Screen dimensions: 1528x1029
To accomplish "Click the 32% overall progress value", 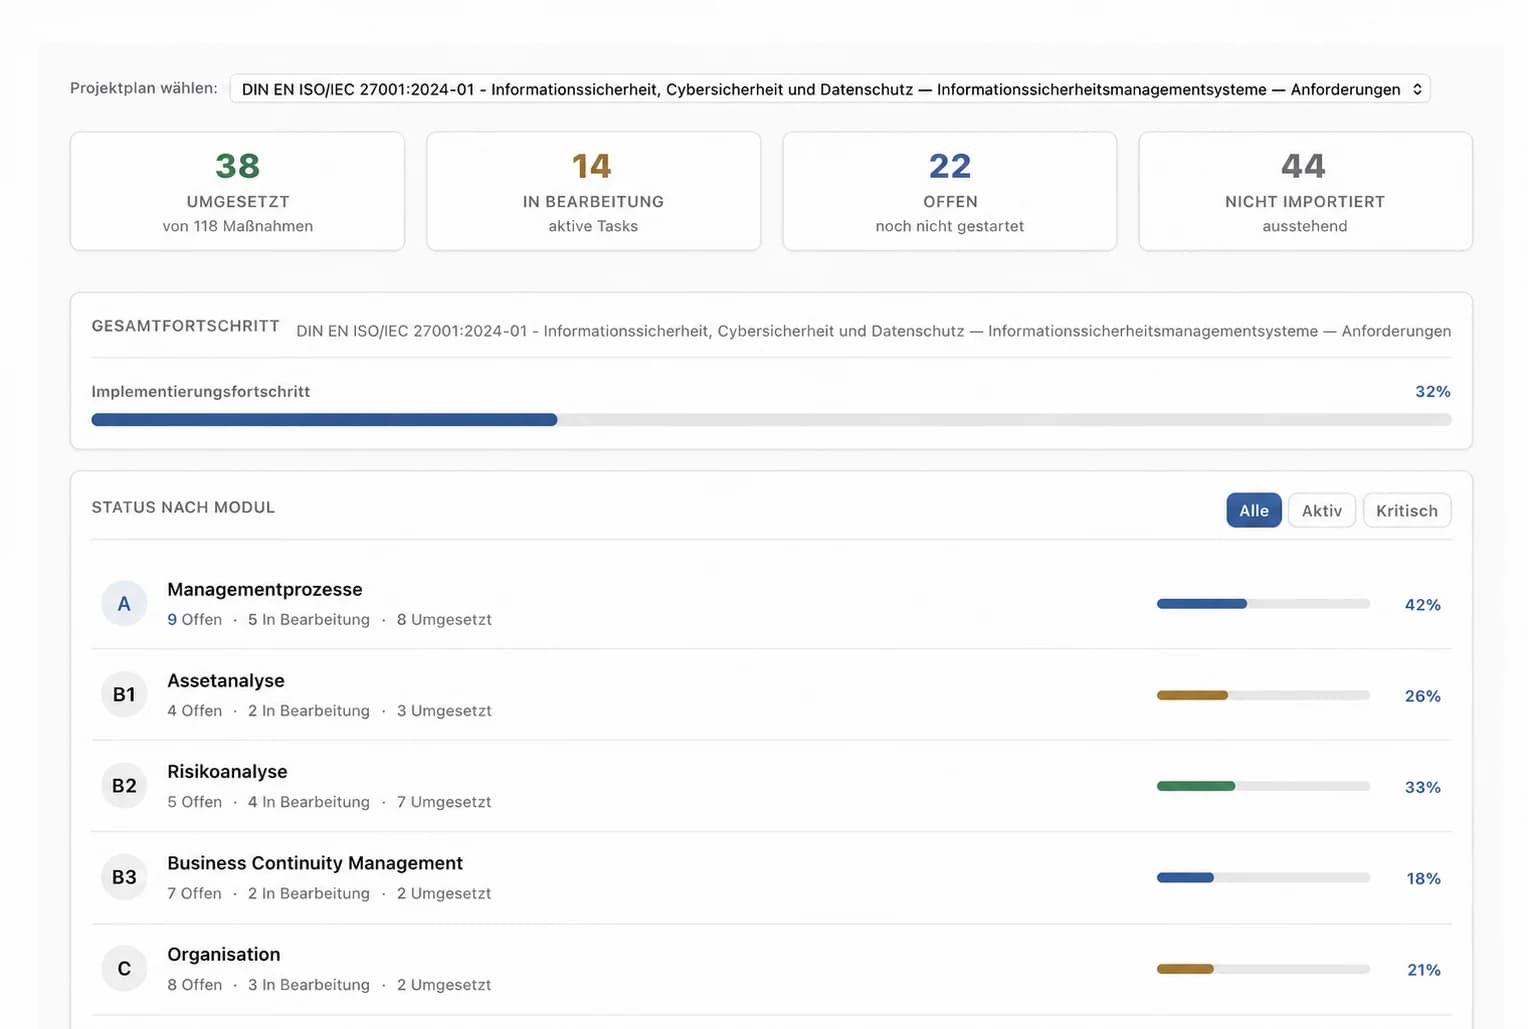I will click(1433, 392).
